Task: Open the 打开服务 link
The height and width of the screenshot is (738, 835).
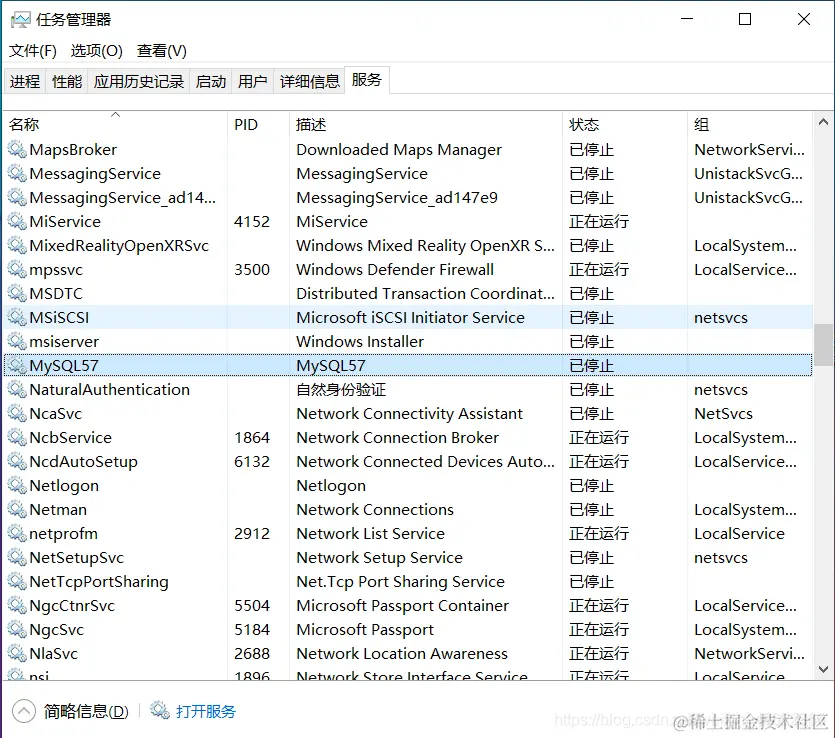Action: pyautogui.click(x=206, y=711)
